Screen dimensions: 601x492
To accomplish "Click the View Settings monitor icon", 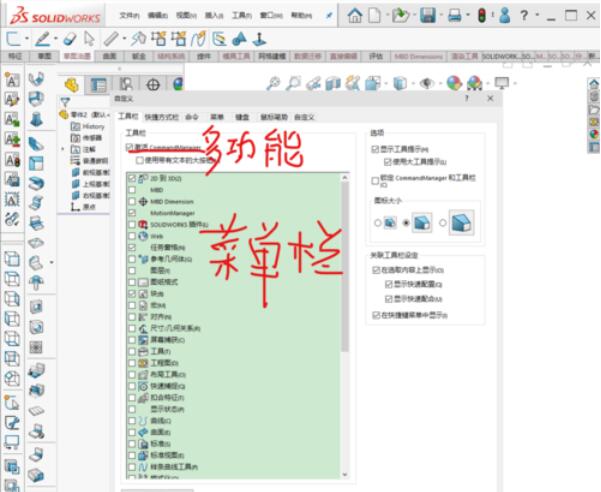I will pos(502,83).
